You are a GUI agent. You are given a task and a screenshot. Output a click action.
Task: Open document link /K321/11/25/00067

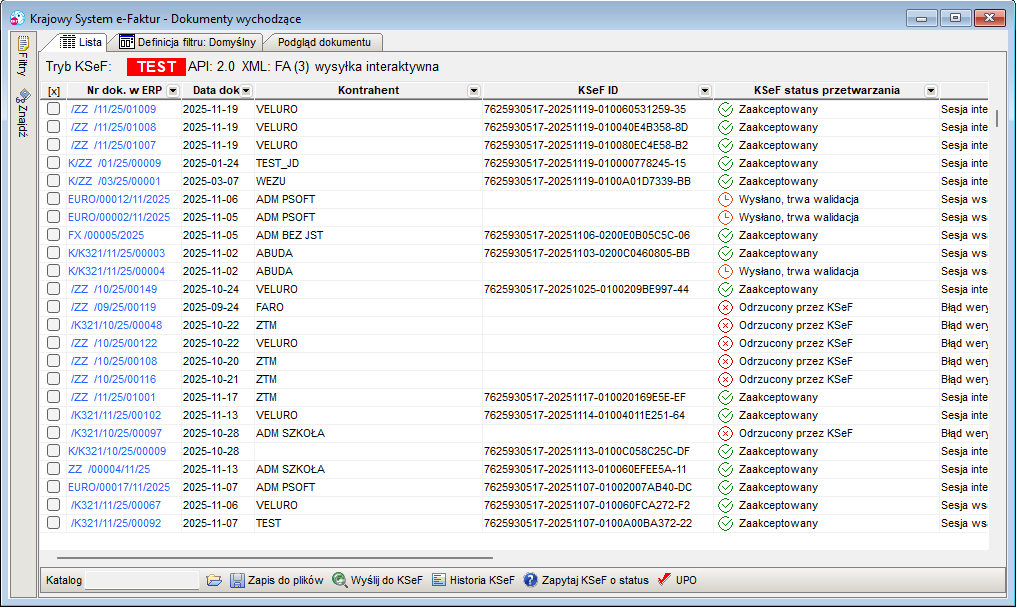(x=115, y=505)
